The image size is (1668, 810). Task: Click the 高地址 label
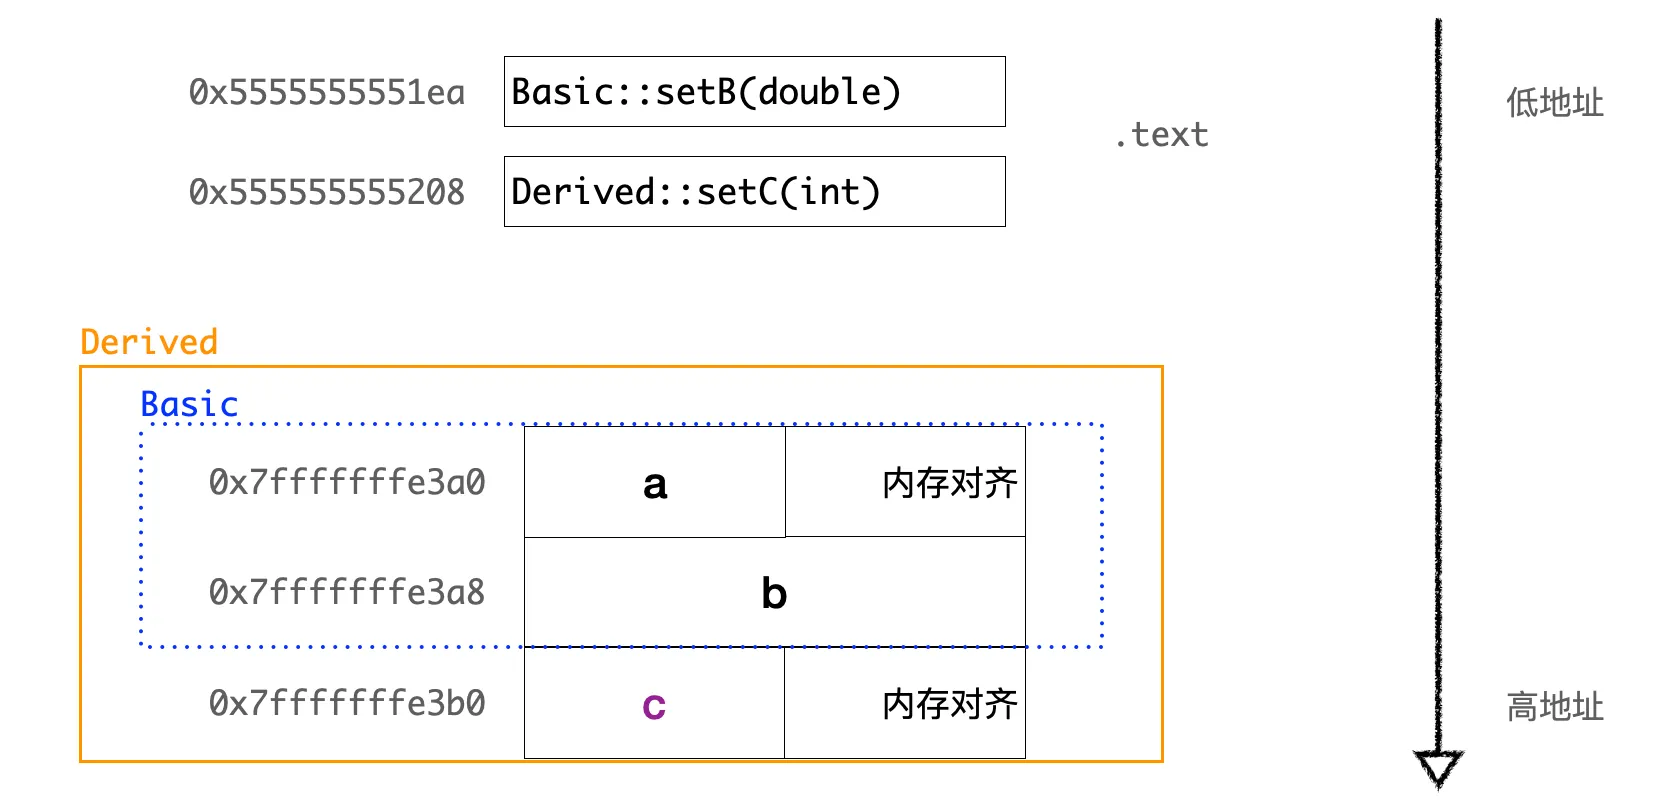pyautogui.click(x=1554, y=707)
